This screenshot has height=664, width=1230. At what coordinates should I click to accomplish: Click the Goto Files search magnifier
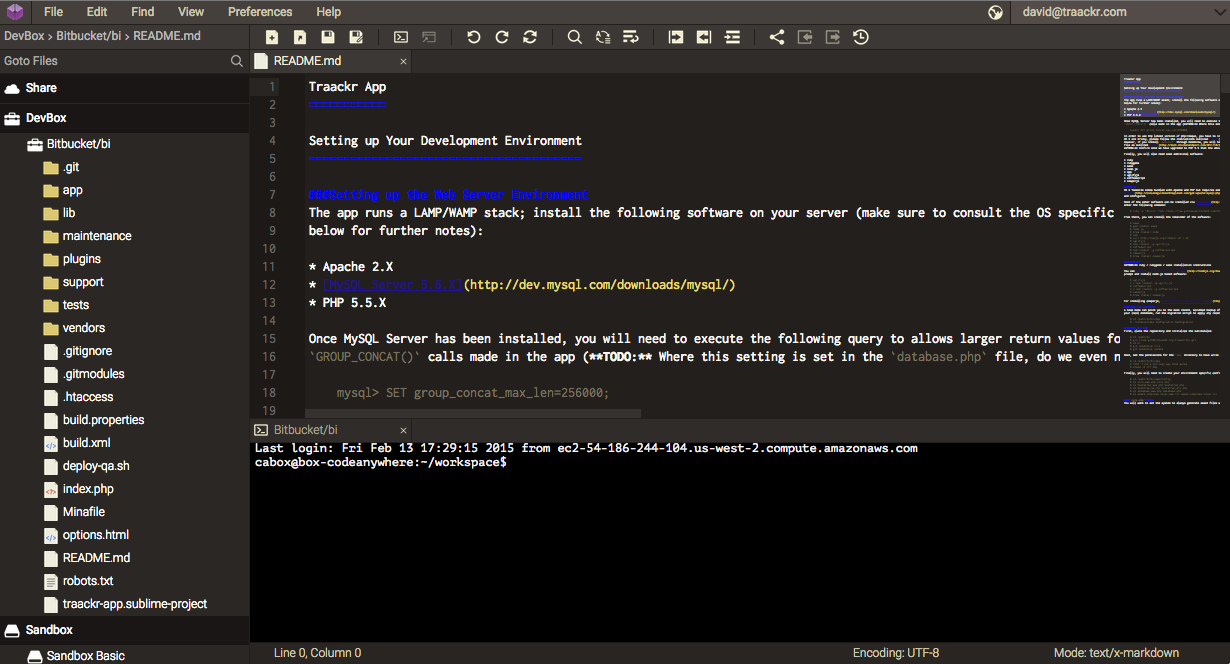pos(237,61)
